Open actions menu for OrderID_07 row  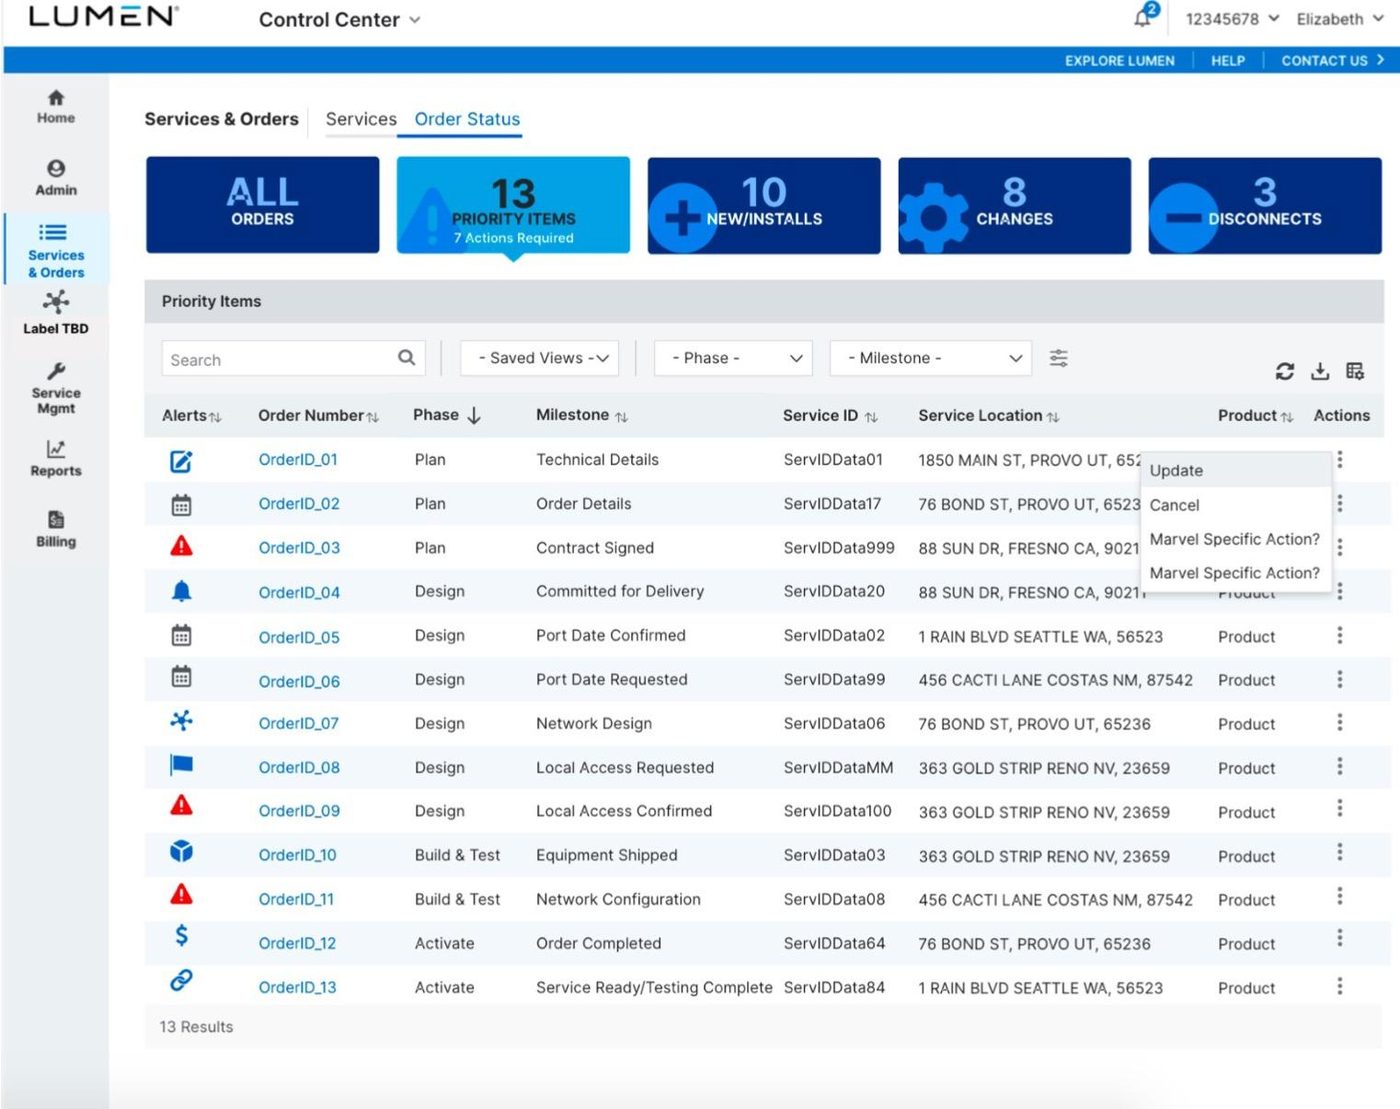click(x=1340, y=723)
